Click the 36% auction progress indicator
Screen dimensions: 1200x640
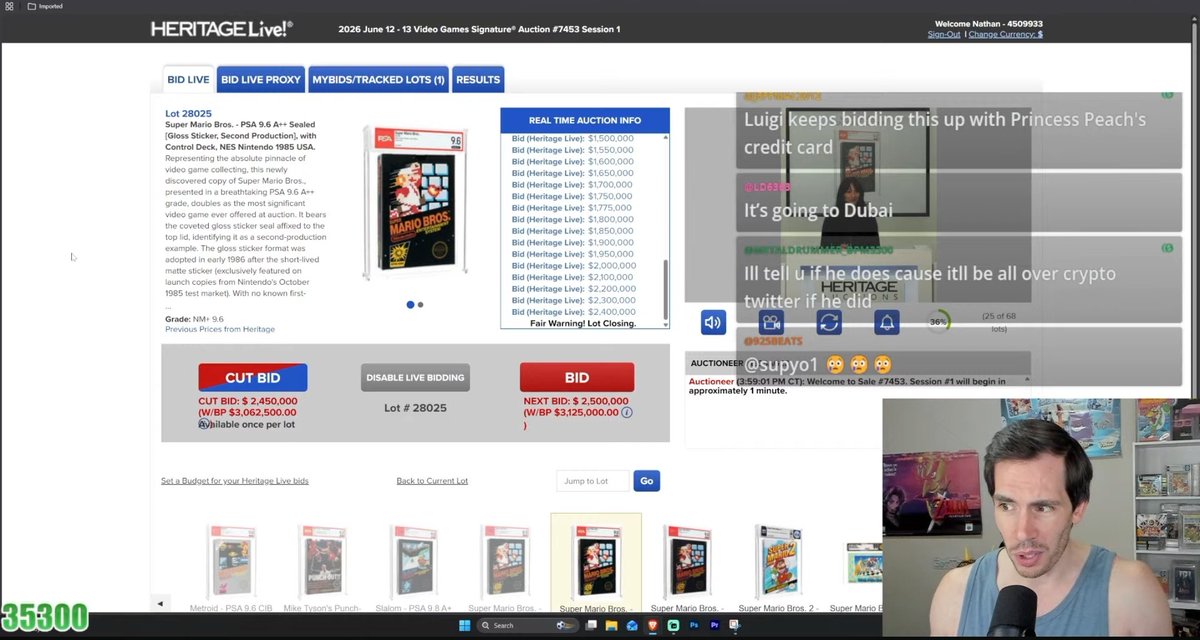coord(938,322)
